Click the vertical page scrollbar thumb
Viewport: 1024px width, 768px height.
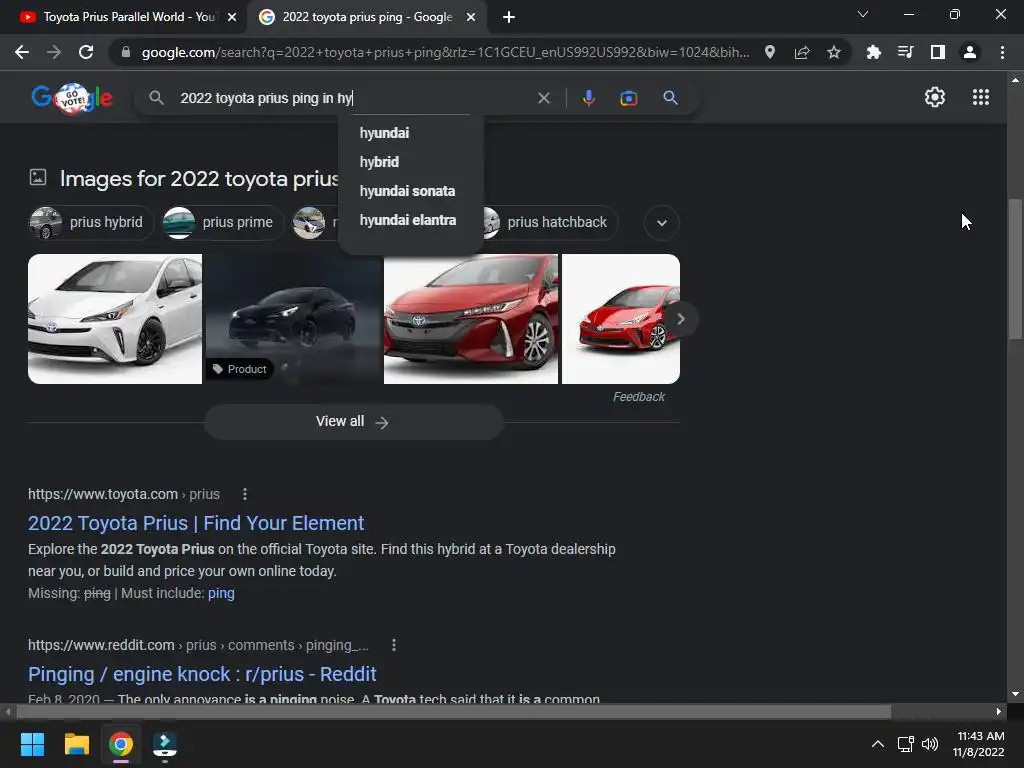tap(1015, 268)
